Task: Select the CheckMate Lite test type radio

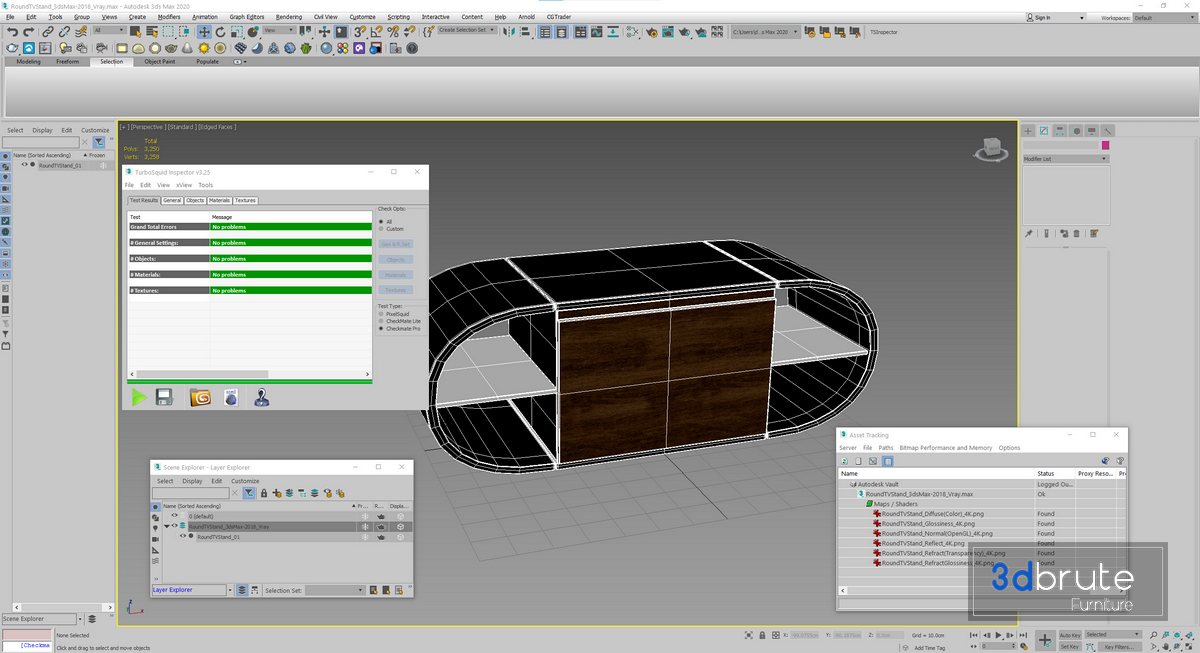Action: point(381,321)
